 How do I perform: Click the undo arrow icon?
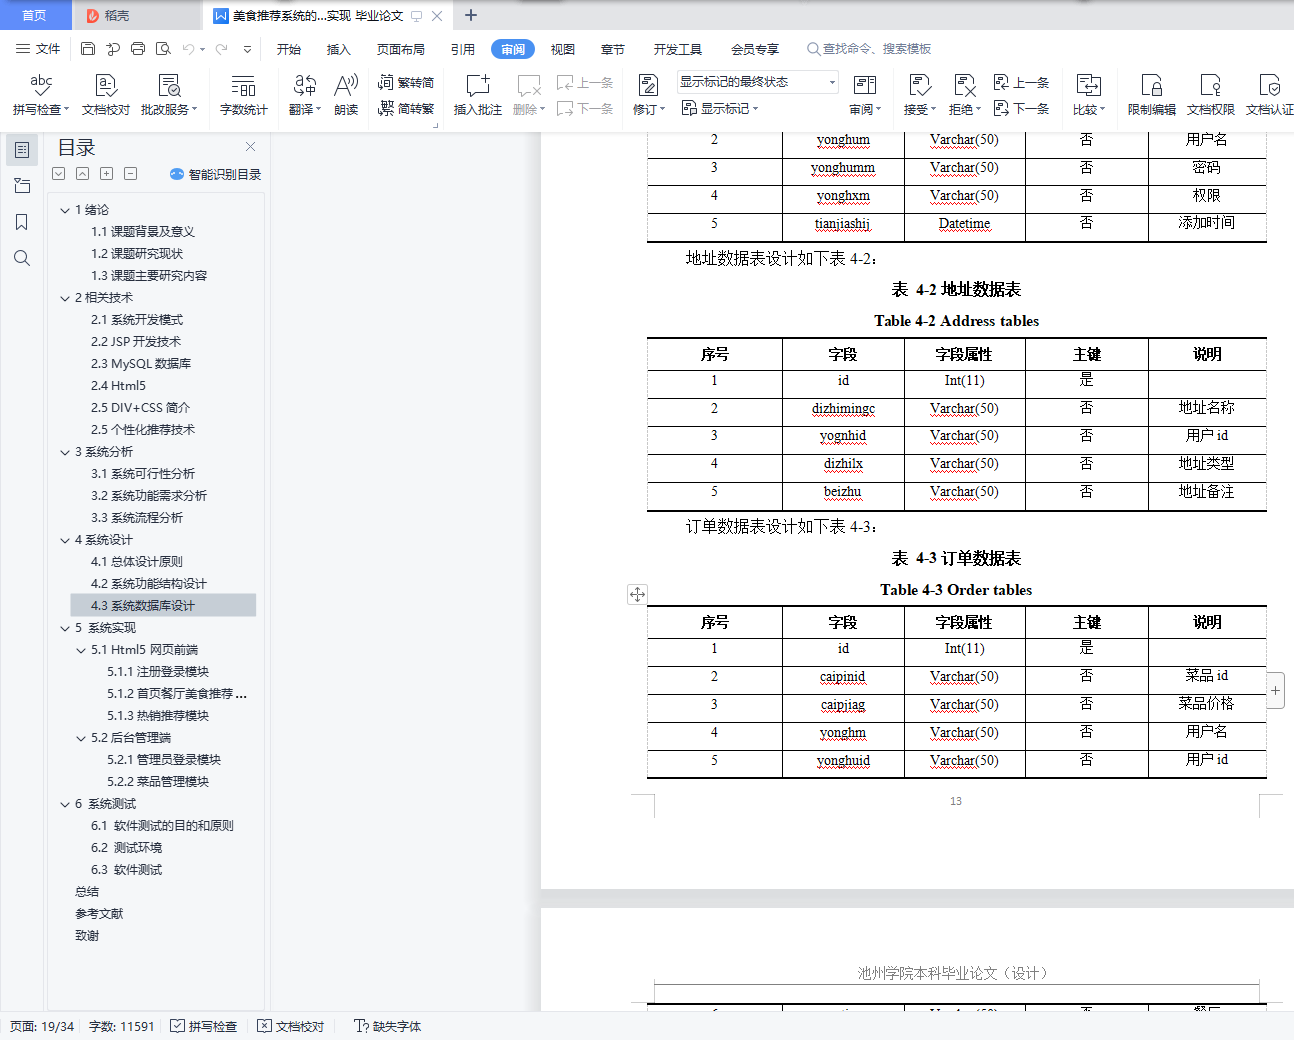pyautogui.click(x=187, y=48)
